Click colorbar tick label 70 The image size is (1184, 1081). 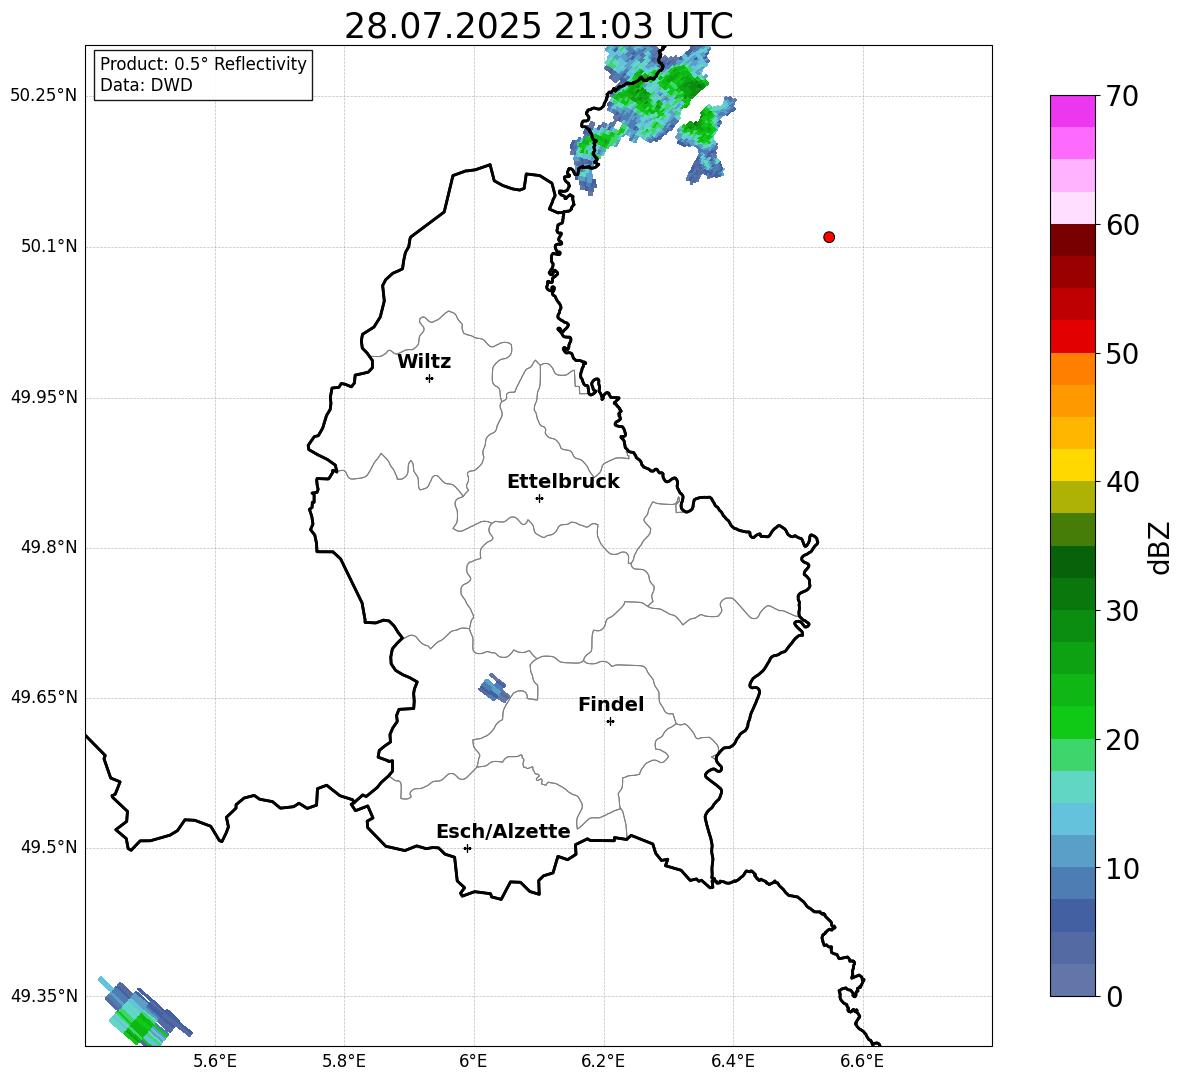pos(1122,96)
